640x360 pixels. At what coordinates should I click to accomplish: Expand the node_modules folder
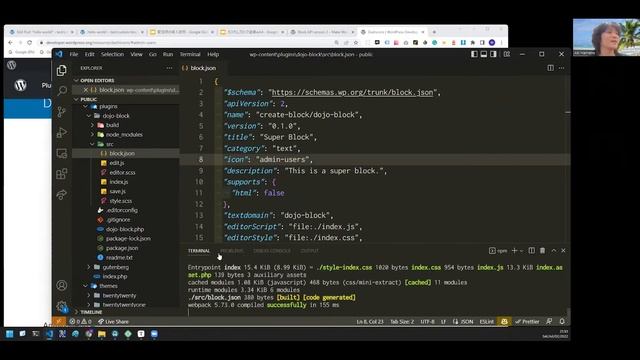tap(124, 135)
